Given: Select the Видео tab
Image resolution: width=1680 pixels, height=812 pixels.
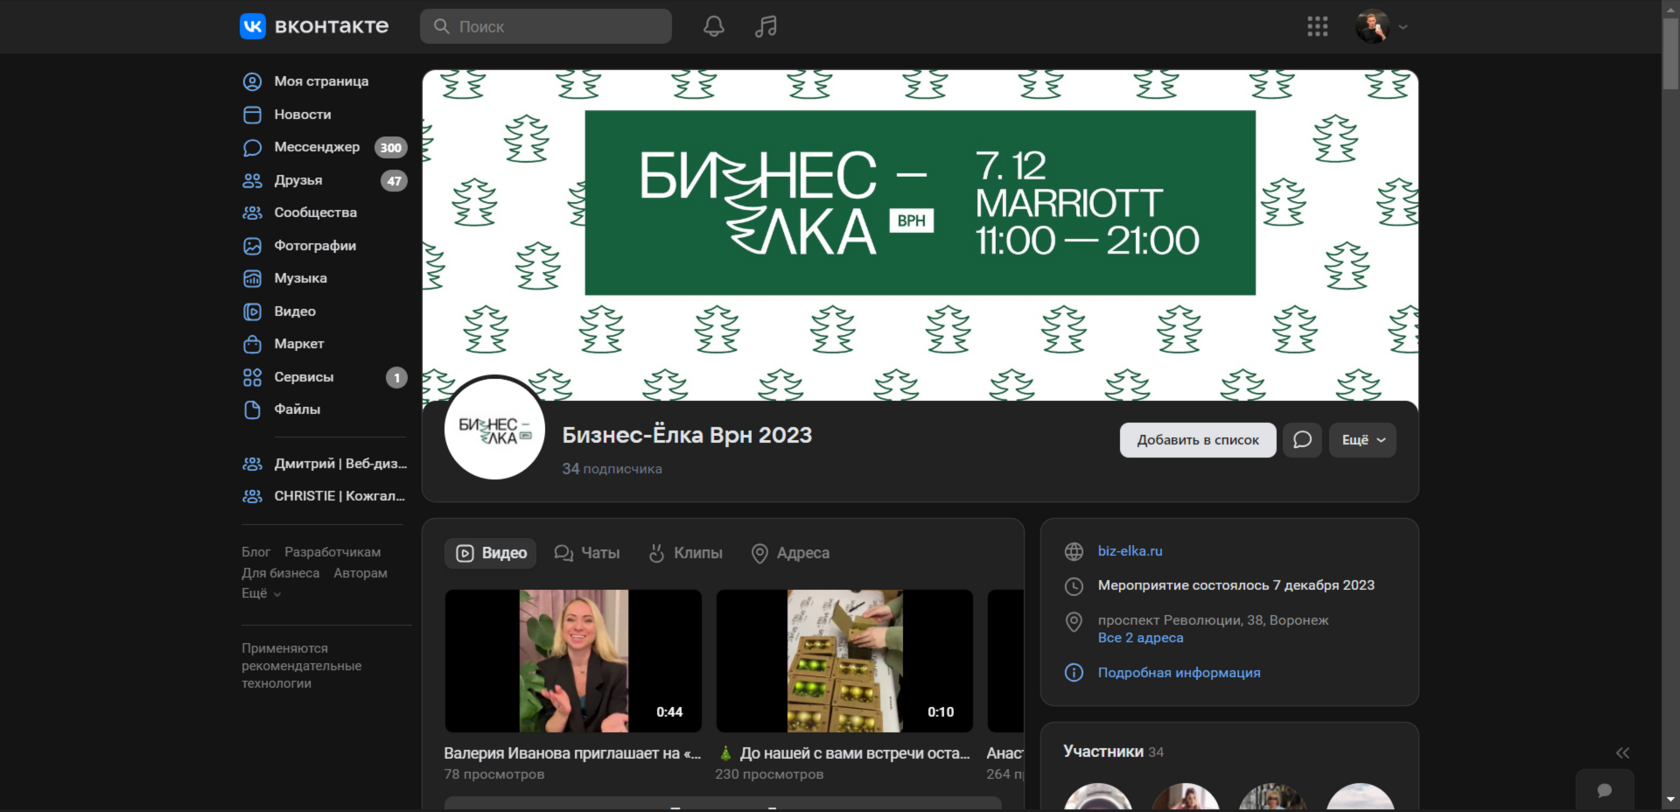Looking at the screenshot, I should click(x=491, y=553).
